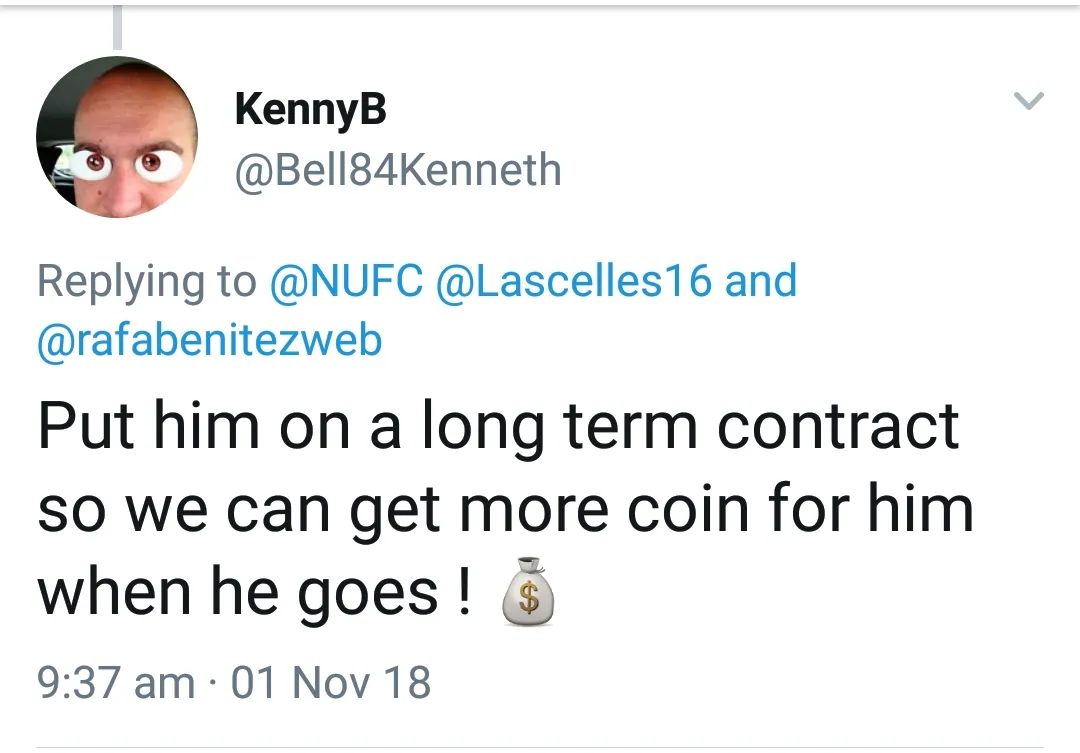Screen dimensions: 1080x753
Task: Click the "Replying to" label
Action: (147, 281)
